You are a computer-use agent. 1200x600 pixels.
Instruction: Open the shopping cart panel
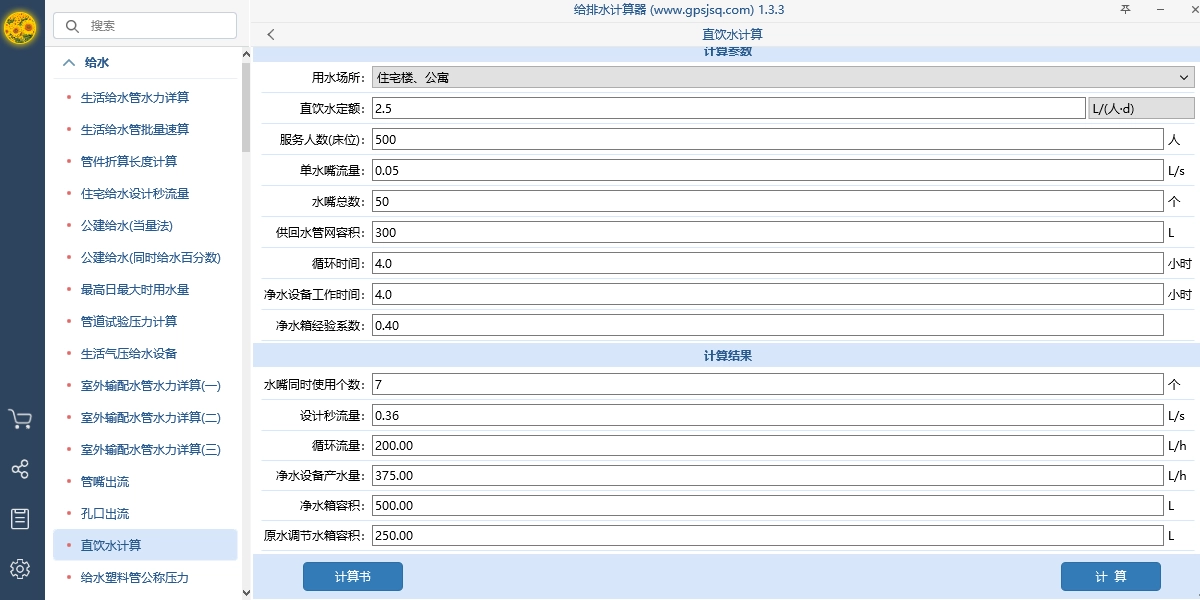tap(21, 419)
